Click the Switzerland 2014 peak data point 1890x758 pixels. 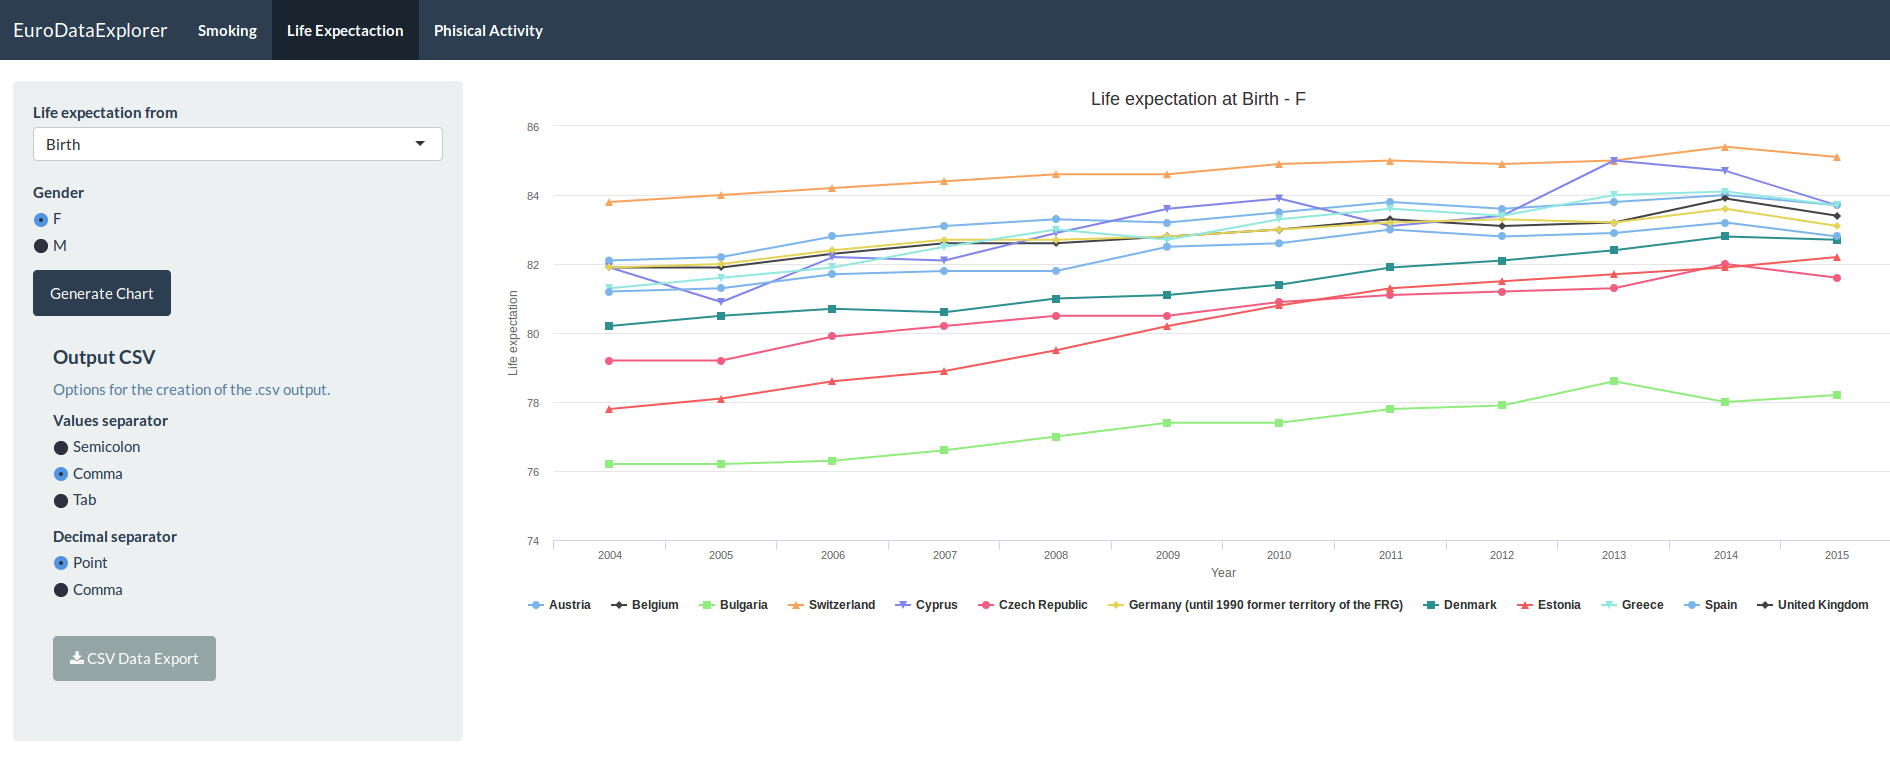pyautogui.click(x=1725, y=147)
